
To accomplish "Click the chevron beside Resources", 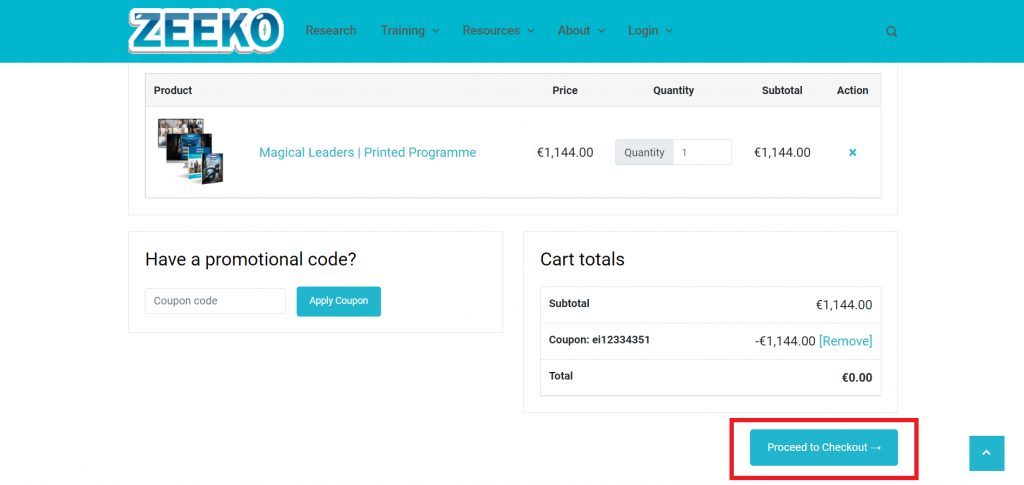I will click(x=530, y=31).
